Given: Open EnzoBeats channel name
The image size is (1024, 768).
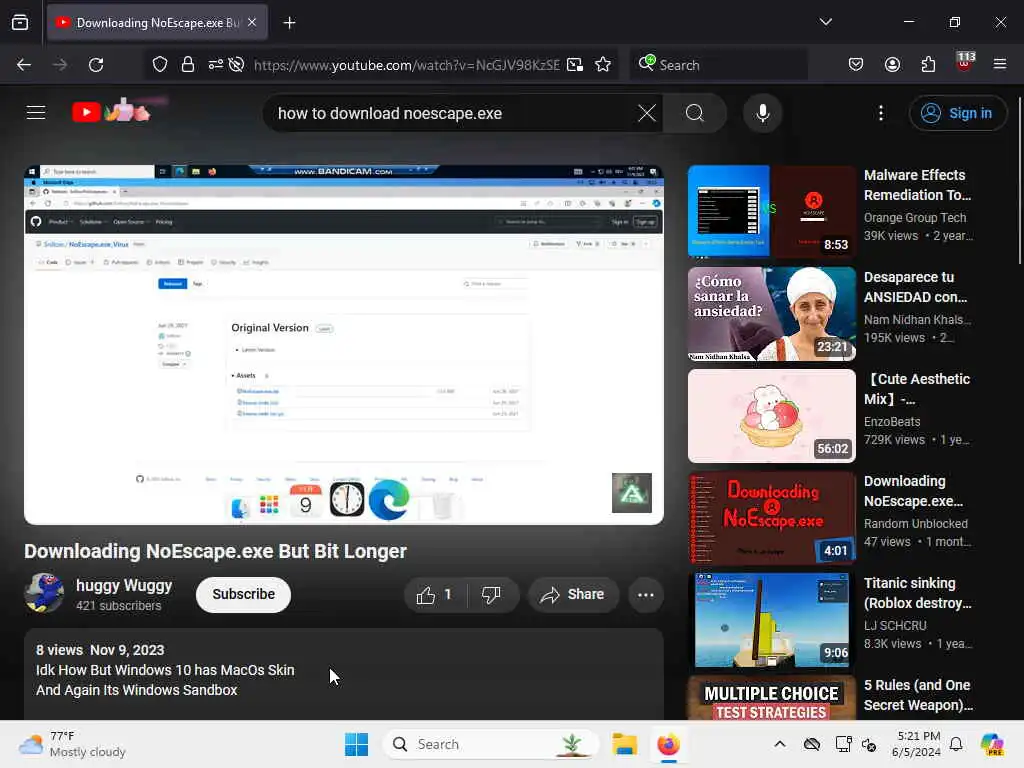Looking at the screenshot, I should click(892, 422).
